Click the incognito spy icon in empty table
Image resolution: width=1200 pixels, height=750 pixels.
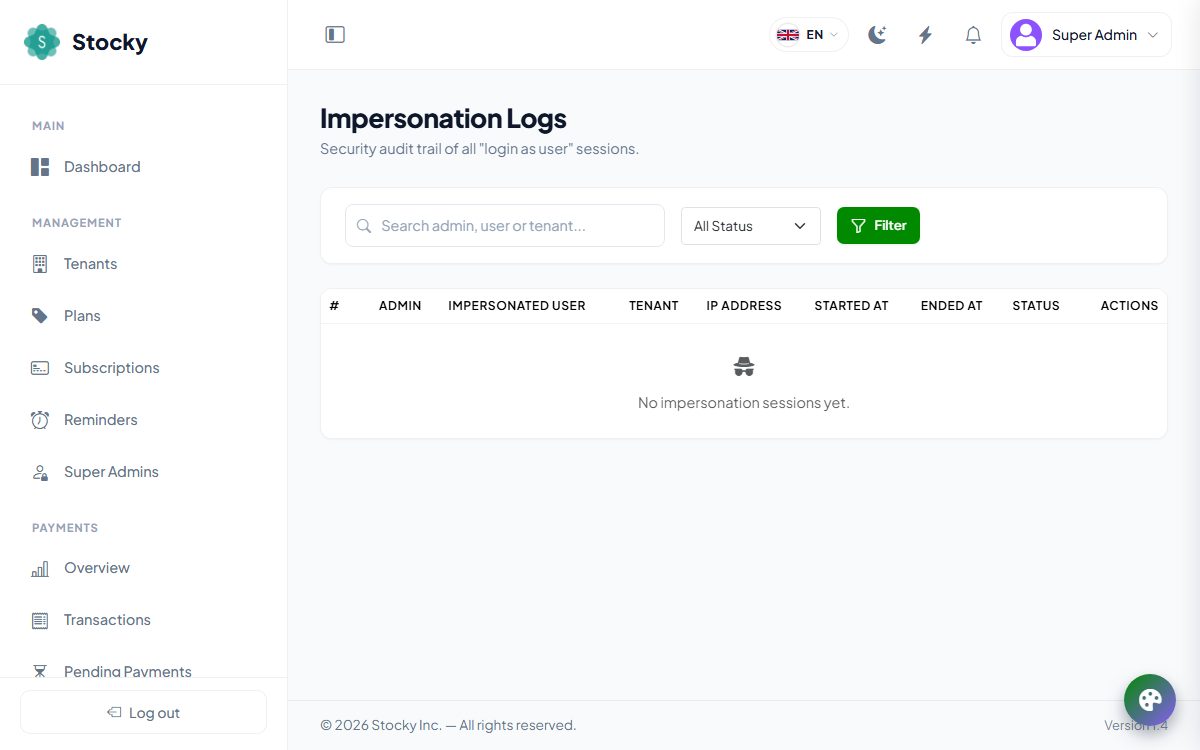[x=744, y=367]
